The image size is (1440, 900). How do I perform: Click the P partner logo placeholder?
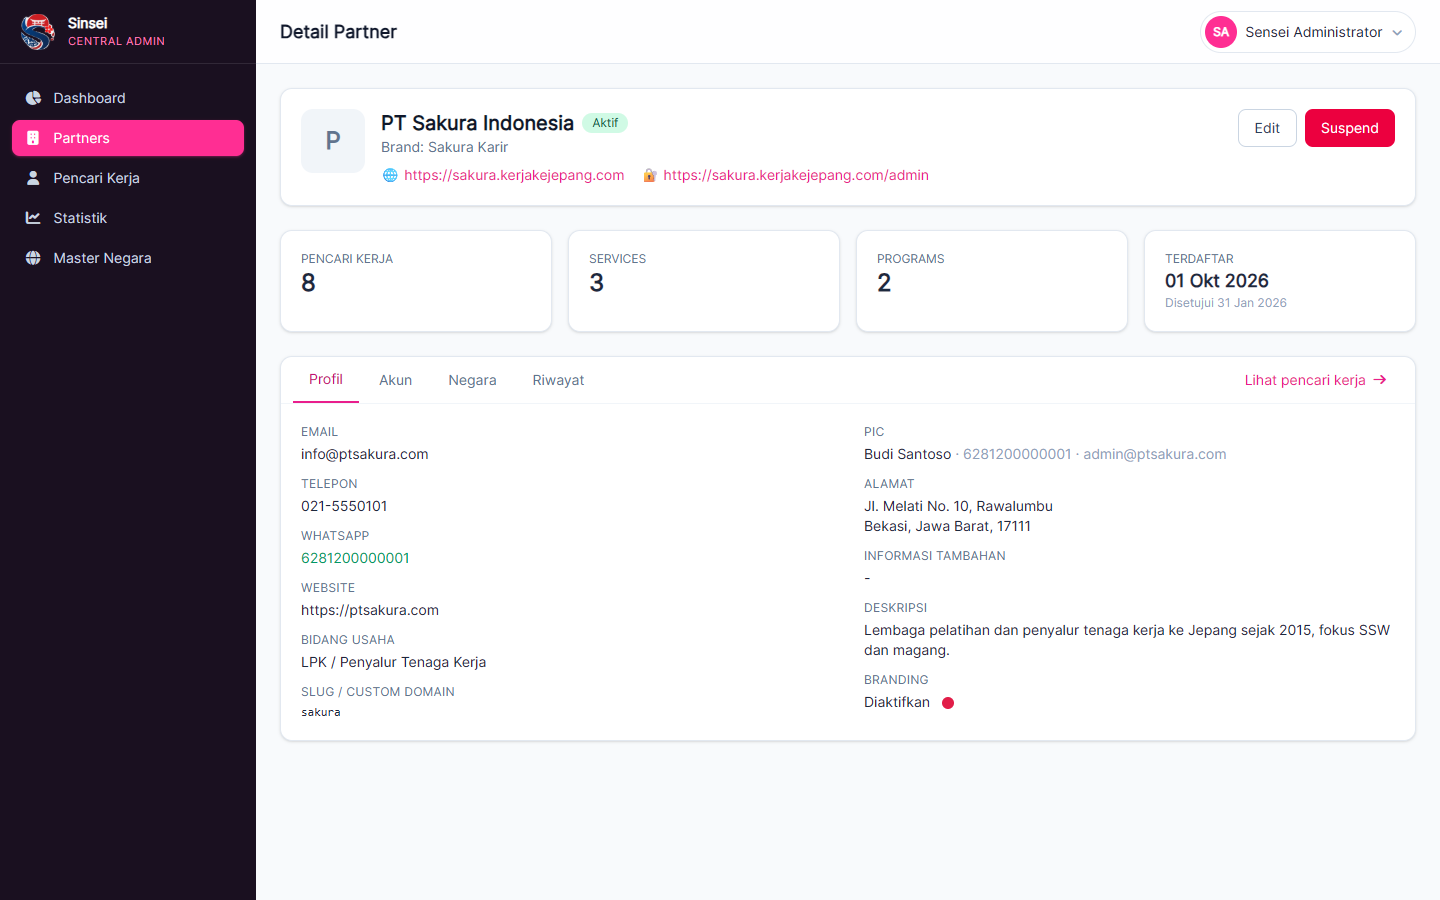click(x=333, y=141)
